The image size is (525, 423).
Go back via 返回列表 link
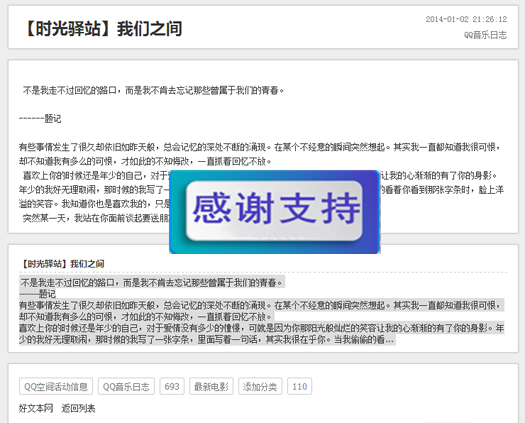[x=78, y=408]
